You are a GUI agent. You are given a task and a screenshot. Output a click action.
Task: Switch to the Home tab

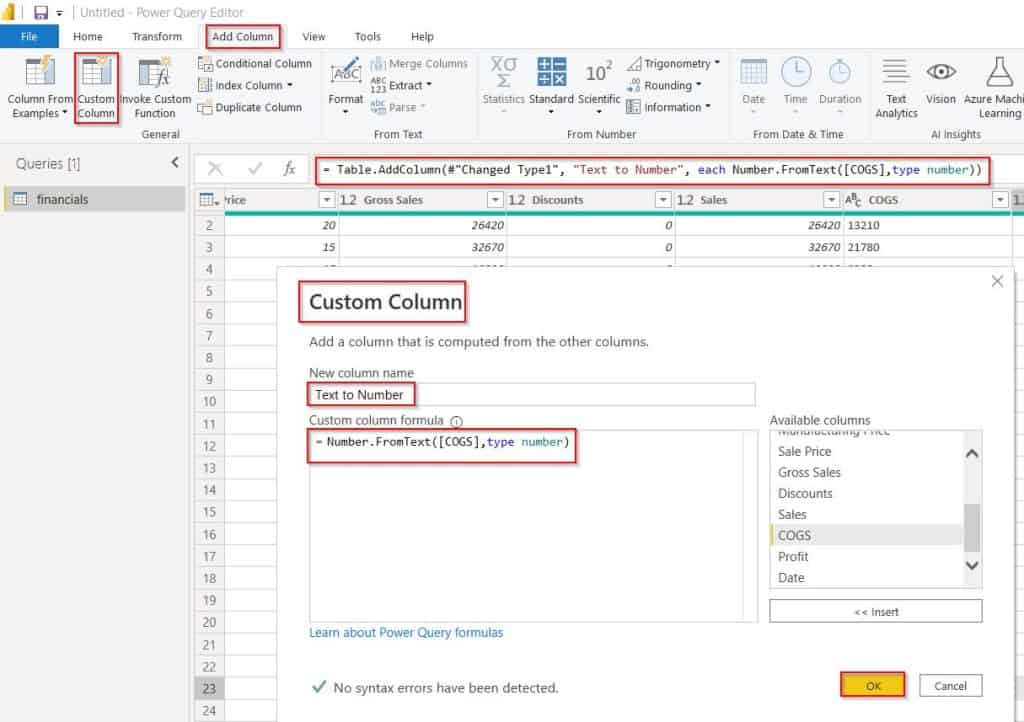click(88, 37)
